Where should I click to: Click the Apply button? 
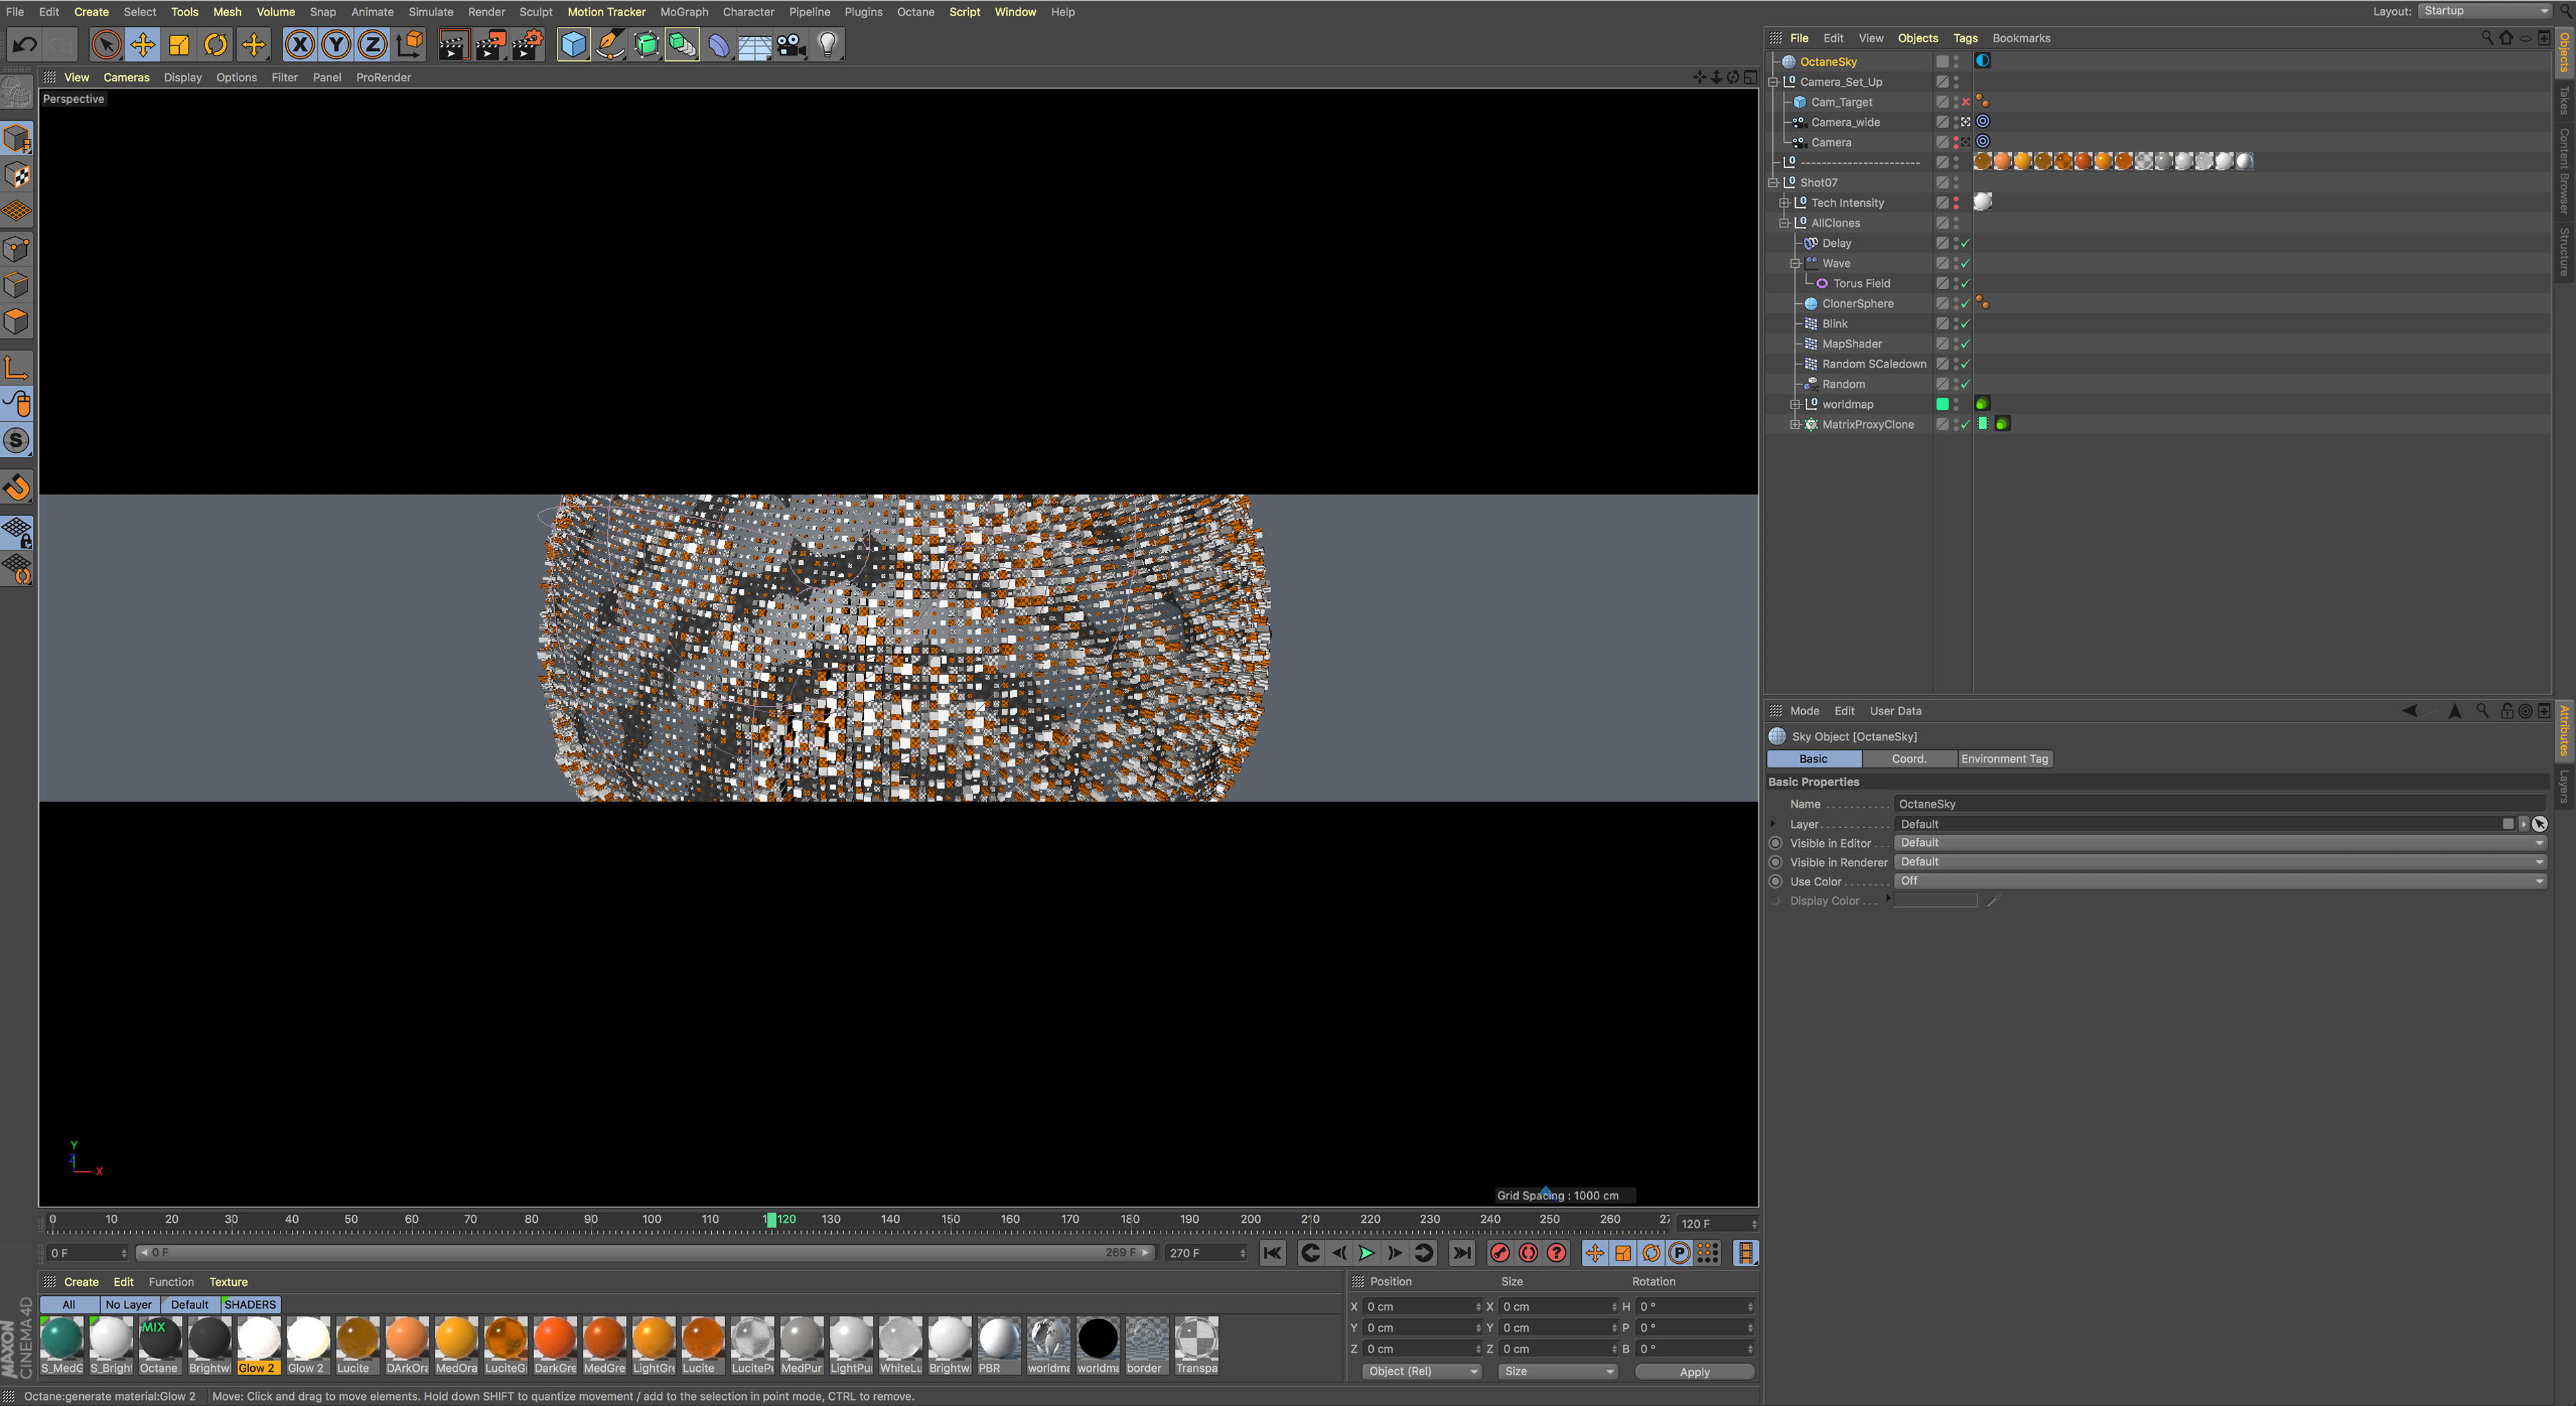tap(1694, 1372)
